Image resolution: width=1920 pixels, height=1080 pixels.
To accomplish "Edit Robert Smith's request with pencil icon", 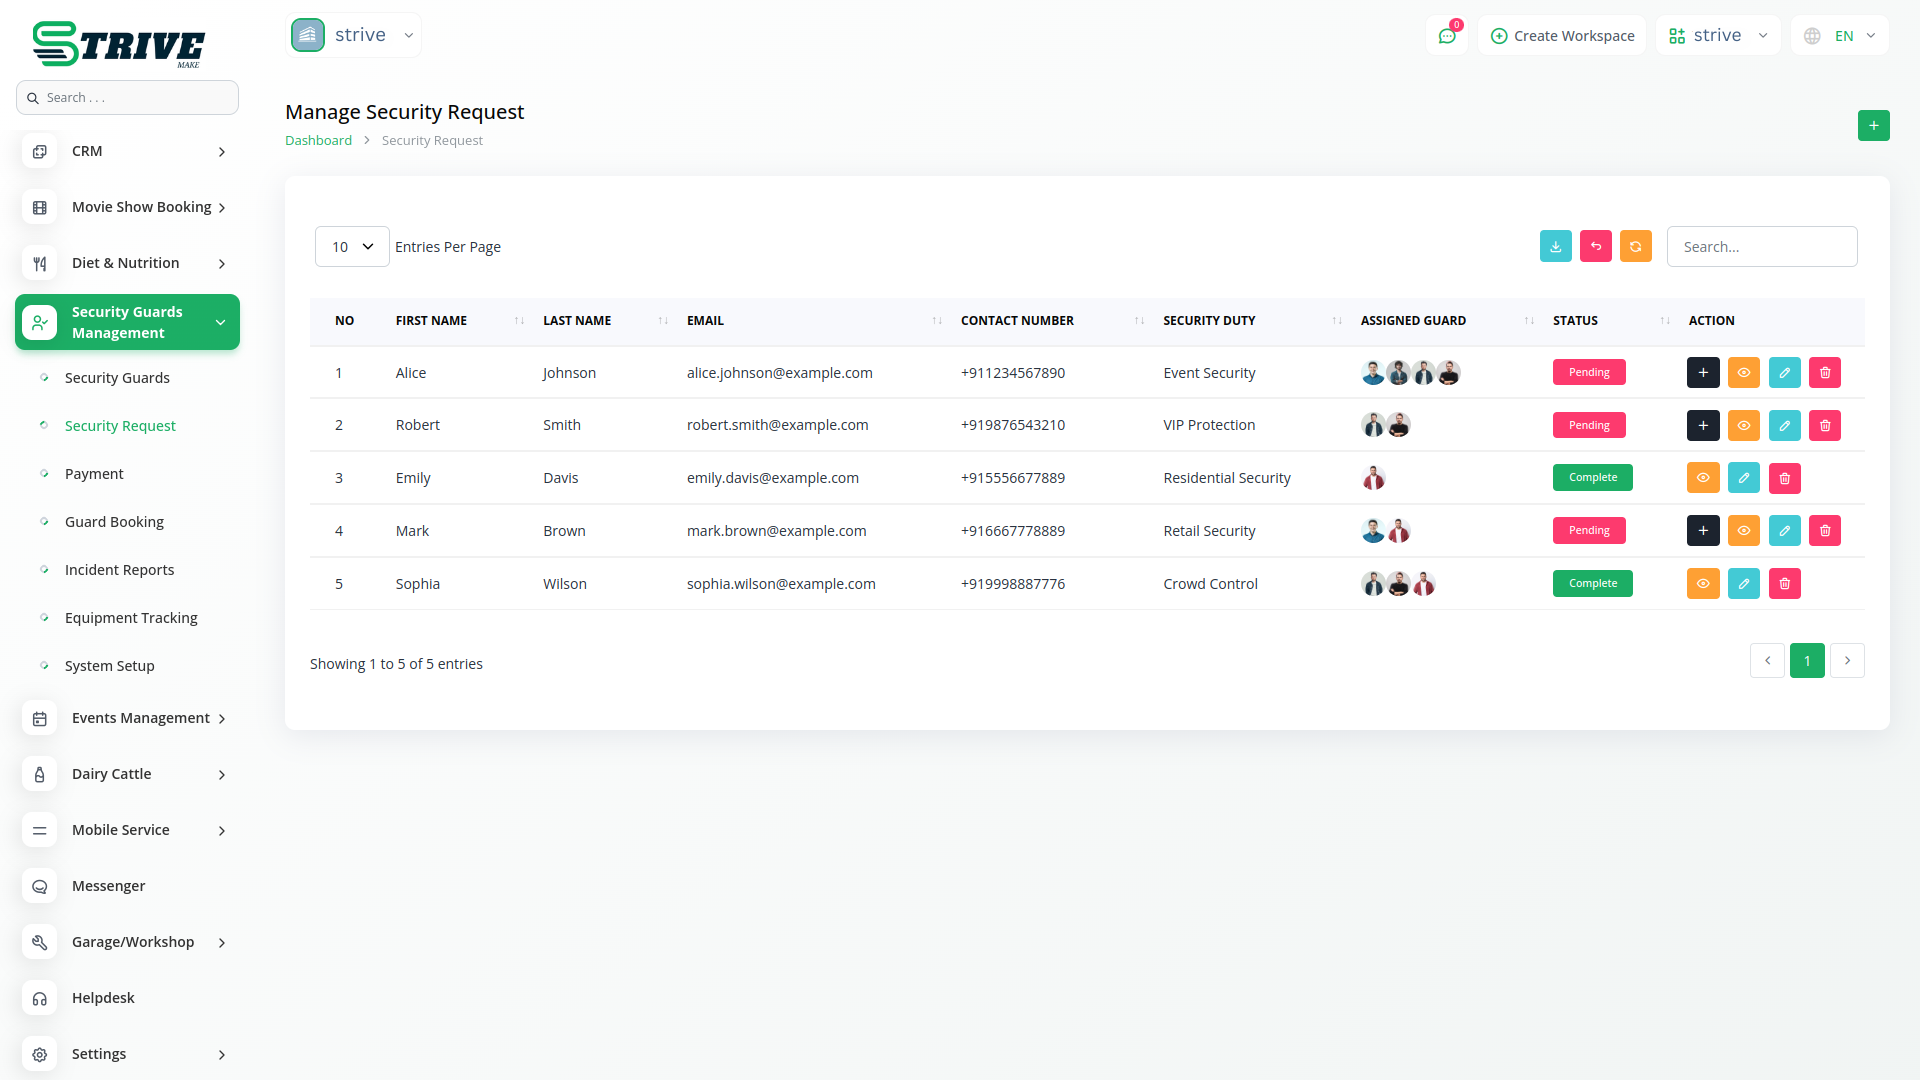I will pos(1784,426).
